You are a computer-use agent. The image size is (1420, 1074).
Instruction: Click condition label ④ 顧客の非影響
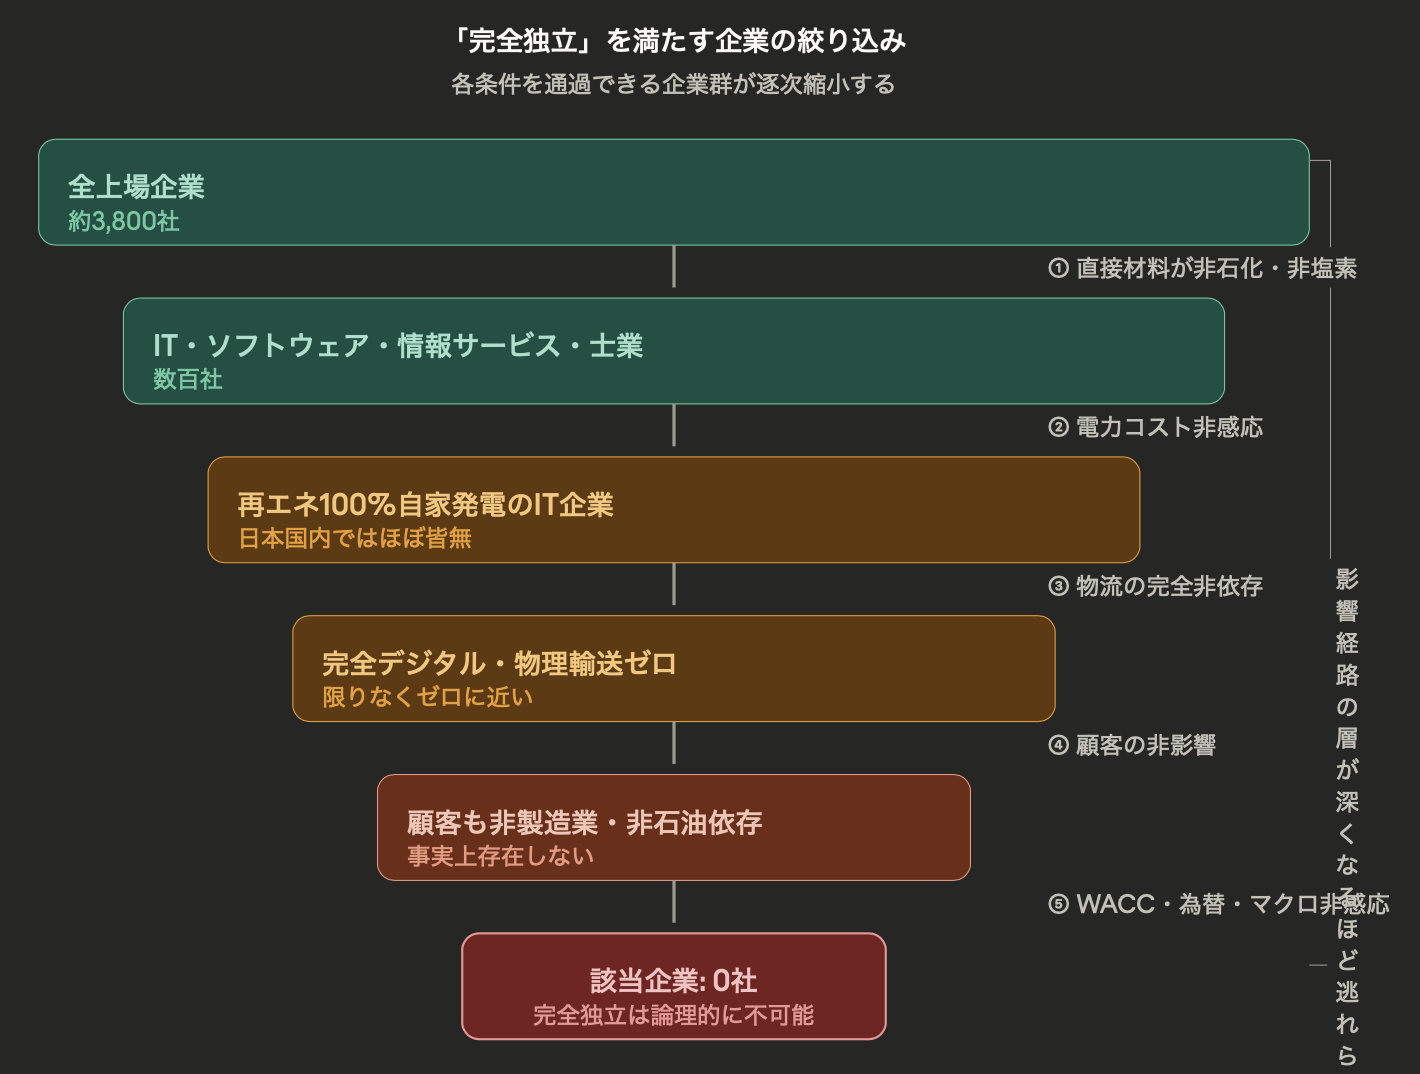[x=1131, y=745]
